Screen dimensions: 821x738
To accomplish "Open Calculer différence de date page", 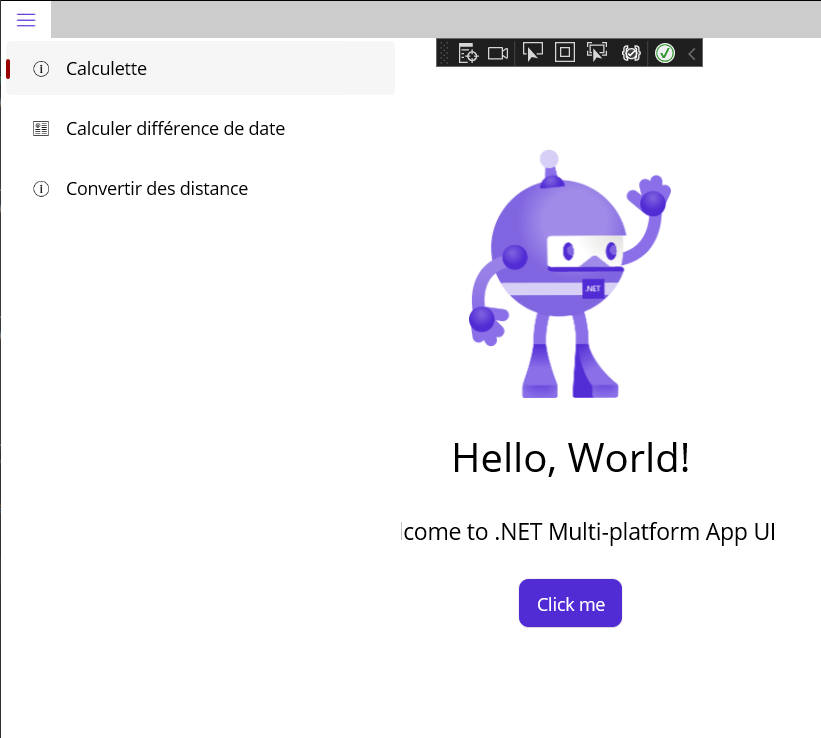I will pyautogui.click(x=201, y=128).
